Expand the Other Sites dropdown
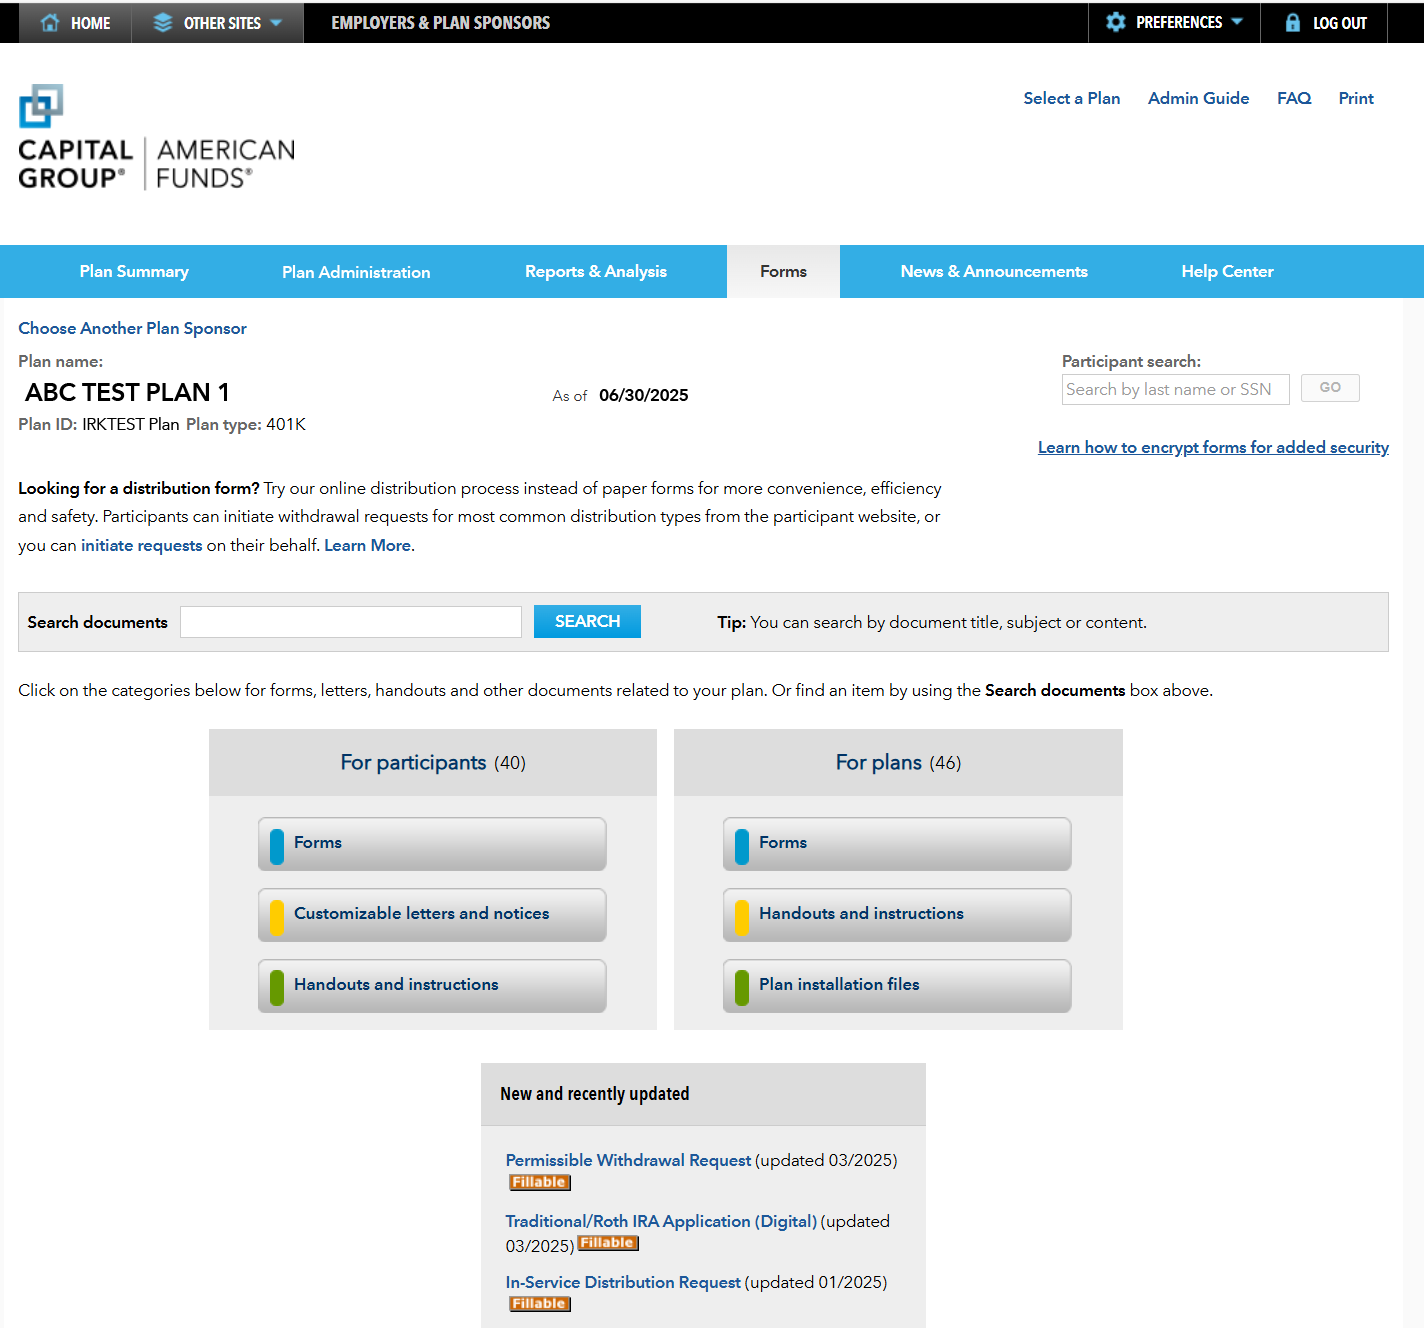This screenshot has height=1328, width=1424. [277, 22]
